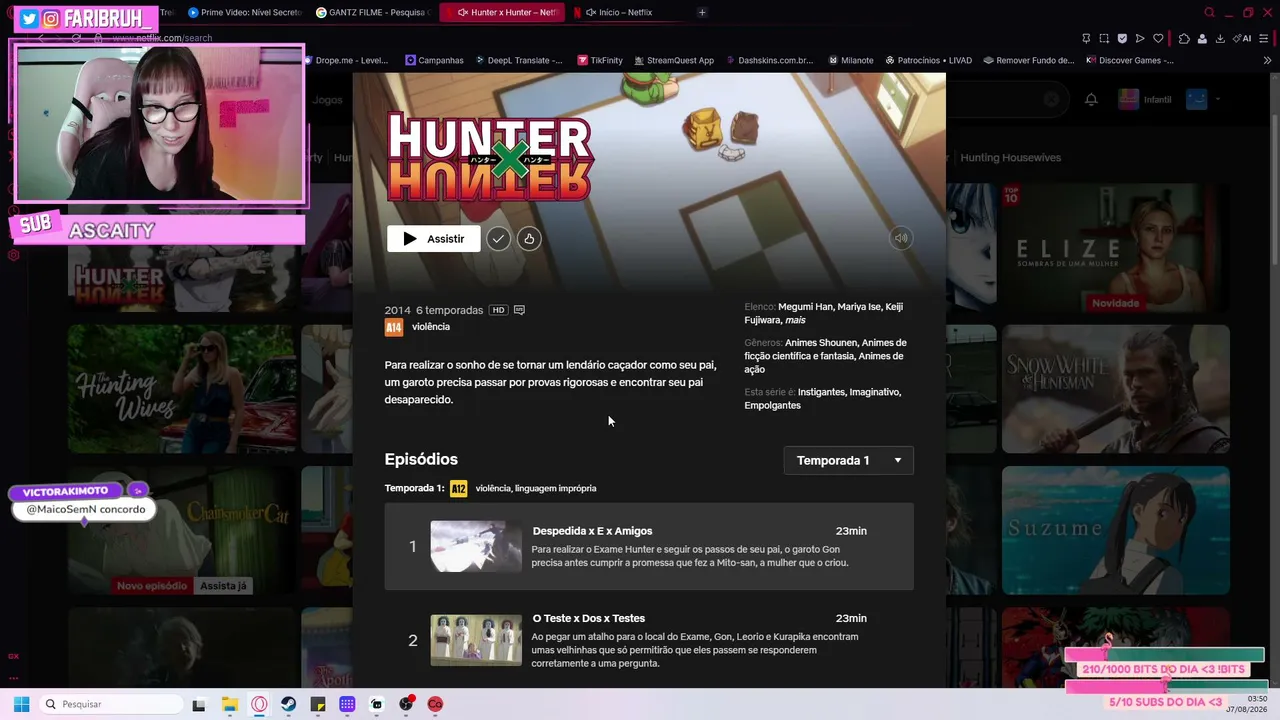Open Patrocínios LIVAD bookmark
1280x720 pixels.
(x=928, y=60)
